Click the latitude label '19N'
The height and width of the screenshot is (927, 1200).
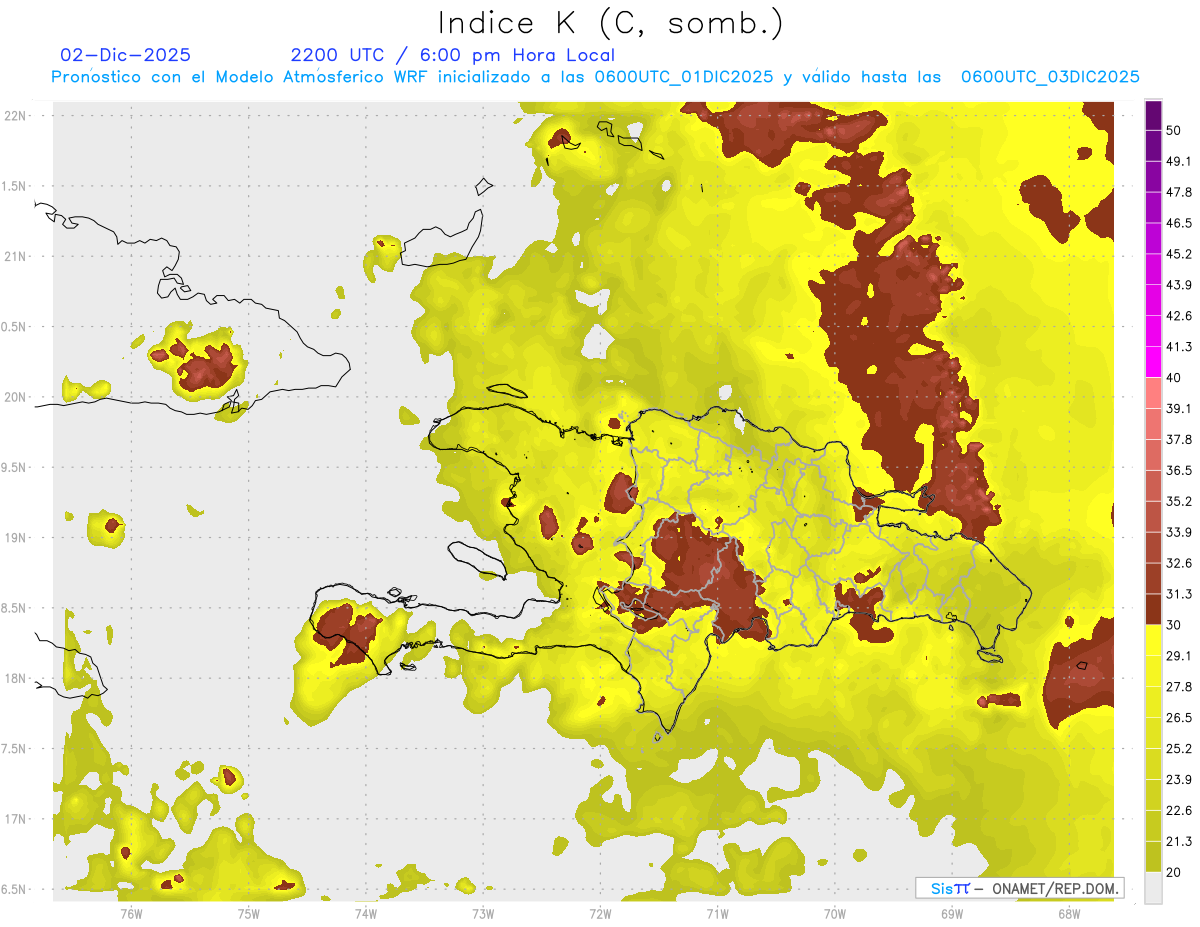(x=15, y=537)
